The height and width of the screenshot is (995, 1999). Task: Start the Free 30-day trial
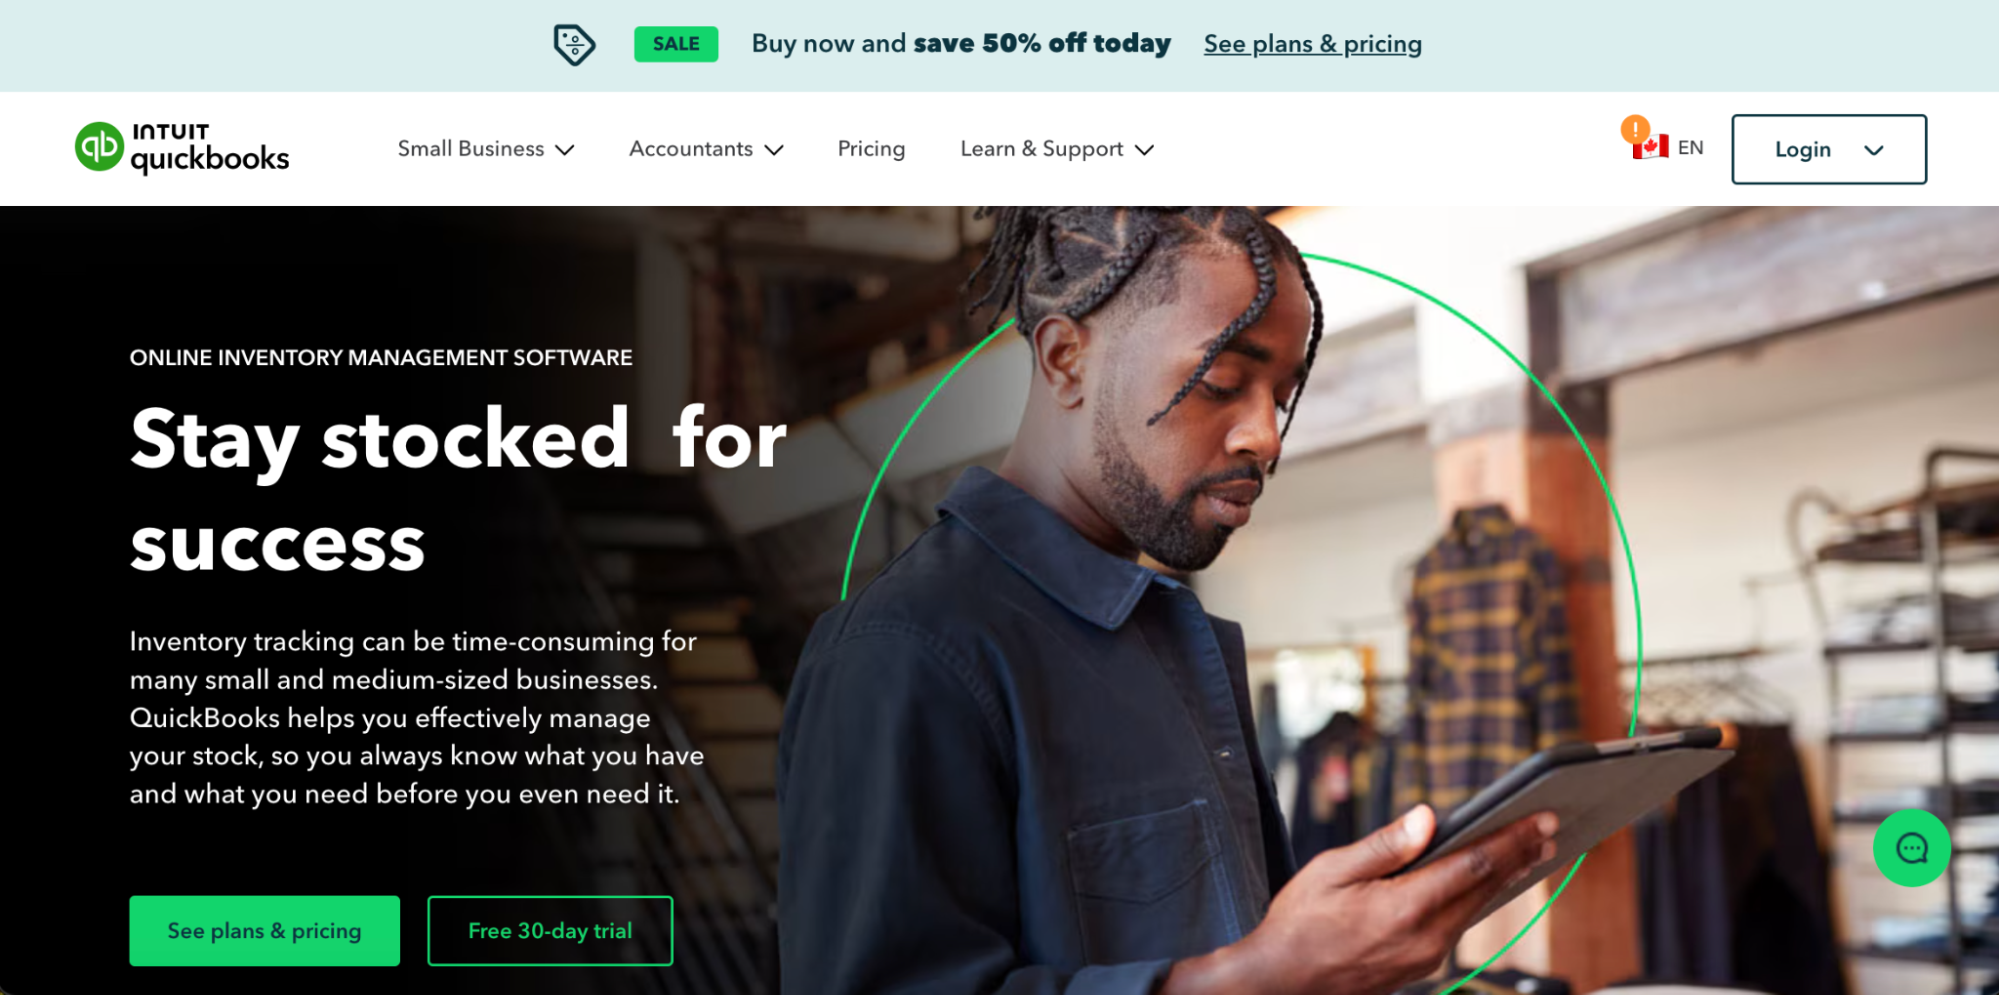tap(550, 931)
